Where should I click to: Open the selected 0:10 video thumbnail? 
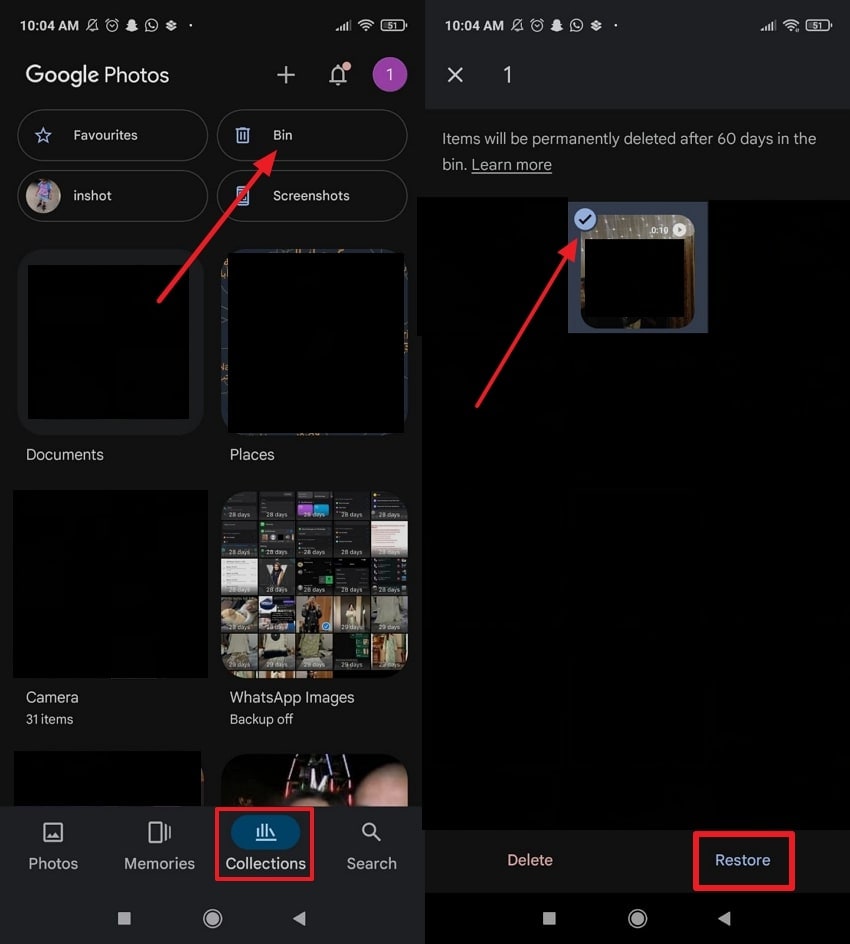coord(638,271)
